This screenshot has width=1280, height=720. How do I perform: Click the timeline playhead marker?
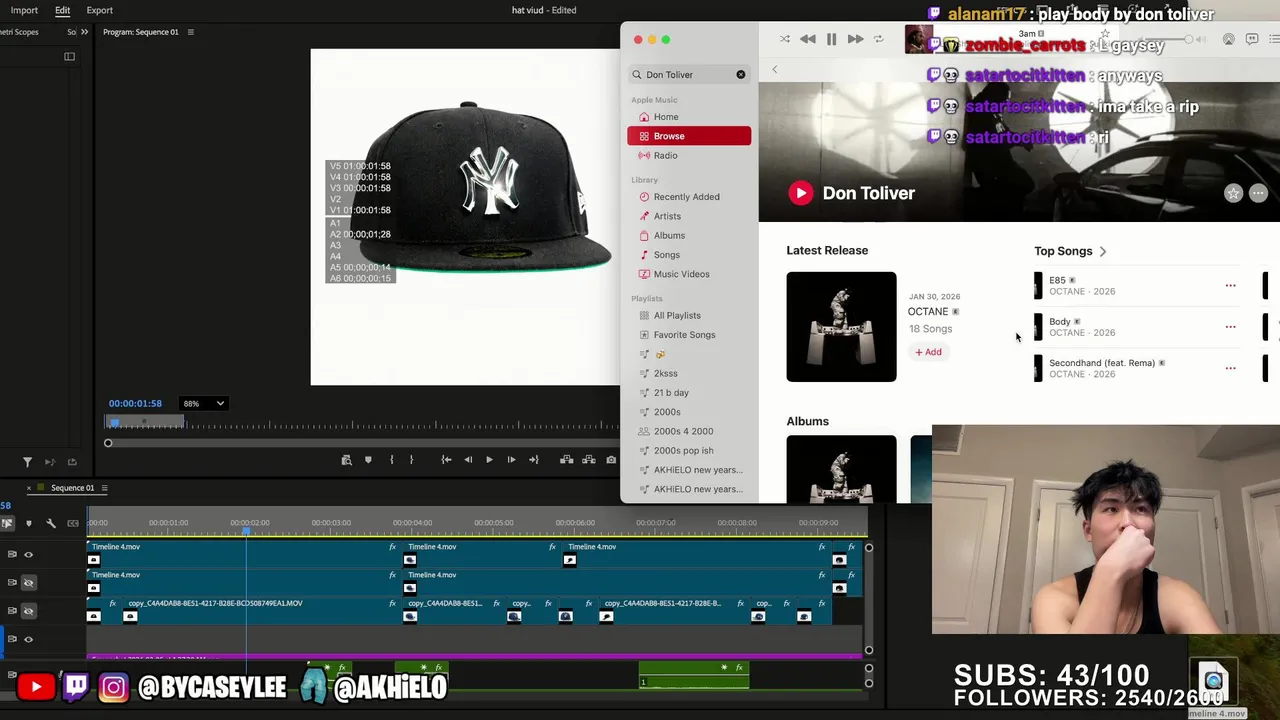pyautogui.click(x=247, y=530)
